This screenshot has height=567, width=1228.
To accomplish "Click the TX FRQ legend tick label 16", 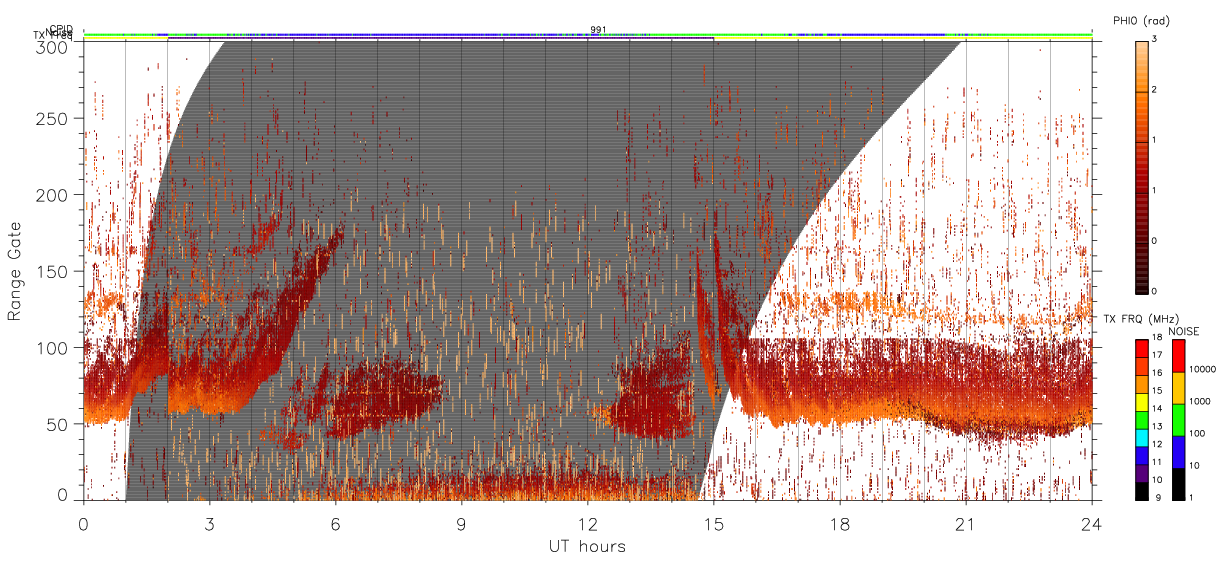I will (1157, 372).
